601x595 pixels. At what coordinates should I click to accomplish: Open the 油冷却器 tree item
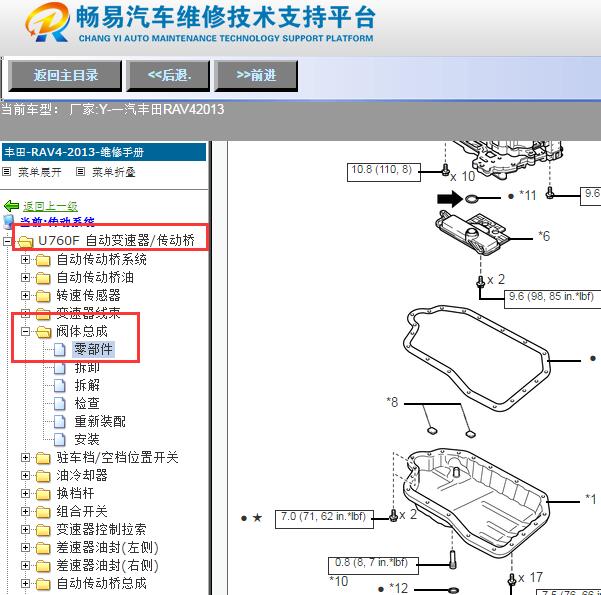pyautogui.click(x=82, y=475)
